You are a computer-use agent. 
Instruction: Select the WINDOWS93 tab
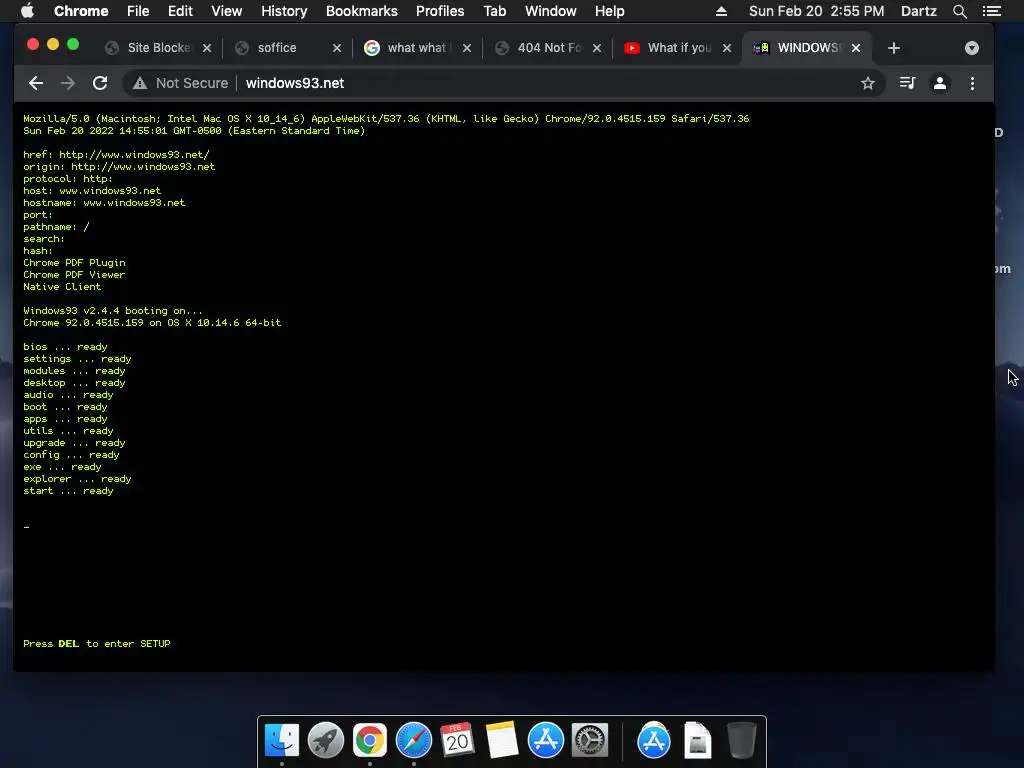[807, 48]
